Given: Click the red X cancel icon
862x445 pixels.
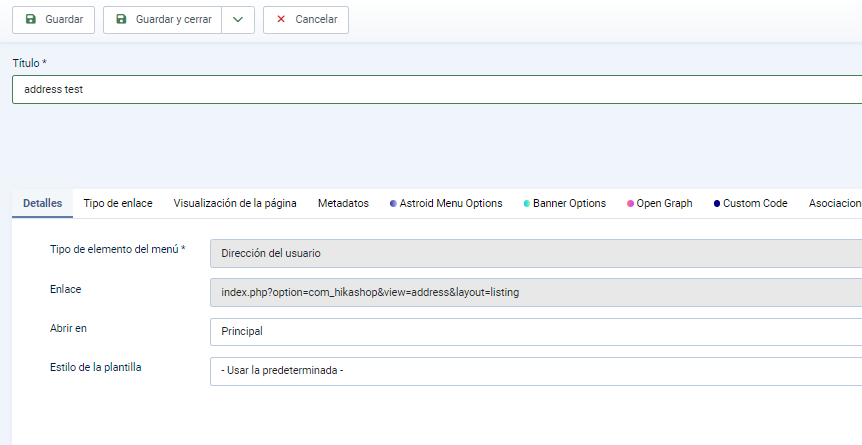Looking at the screenshot, I should [281, 20].
